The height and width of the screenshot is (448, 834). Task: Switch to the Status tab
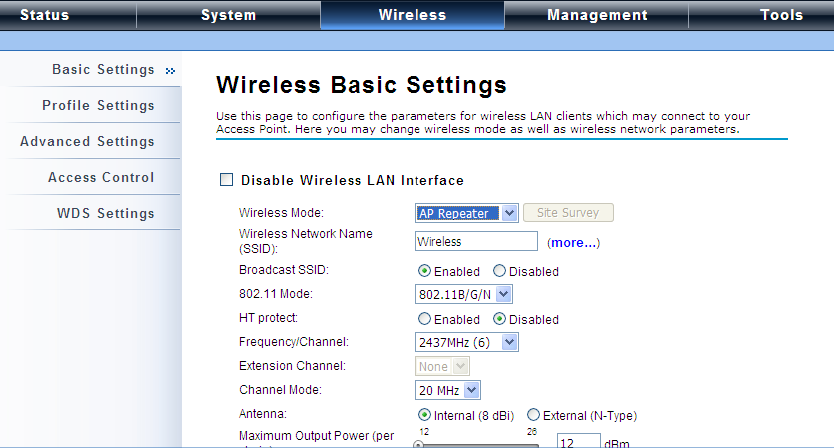[45, 15]
